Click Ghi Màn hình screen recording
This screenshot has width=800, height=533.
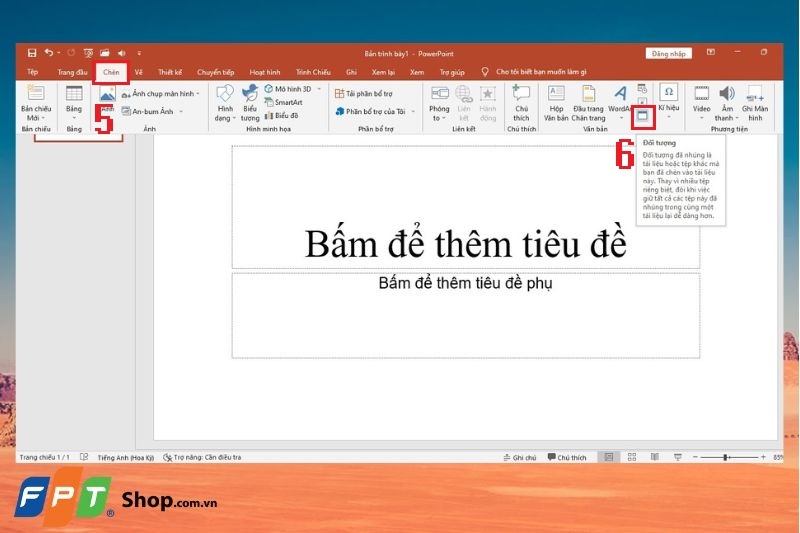[755, 104]
